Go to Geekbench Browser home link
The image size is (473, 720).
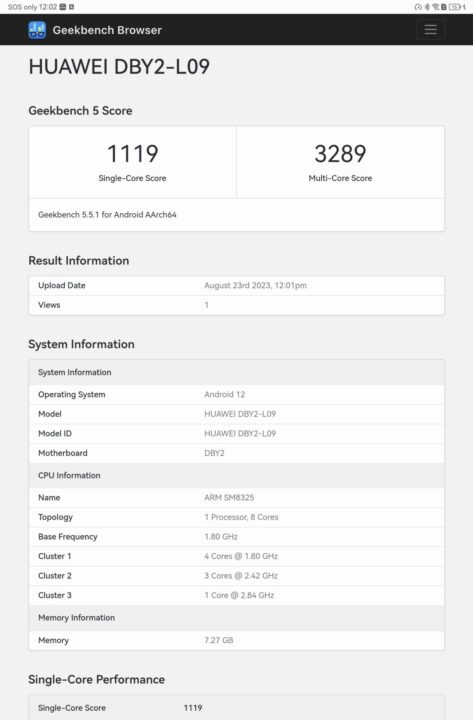[107, 30]
